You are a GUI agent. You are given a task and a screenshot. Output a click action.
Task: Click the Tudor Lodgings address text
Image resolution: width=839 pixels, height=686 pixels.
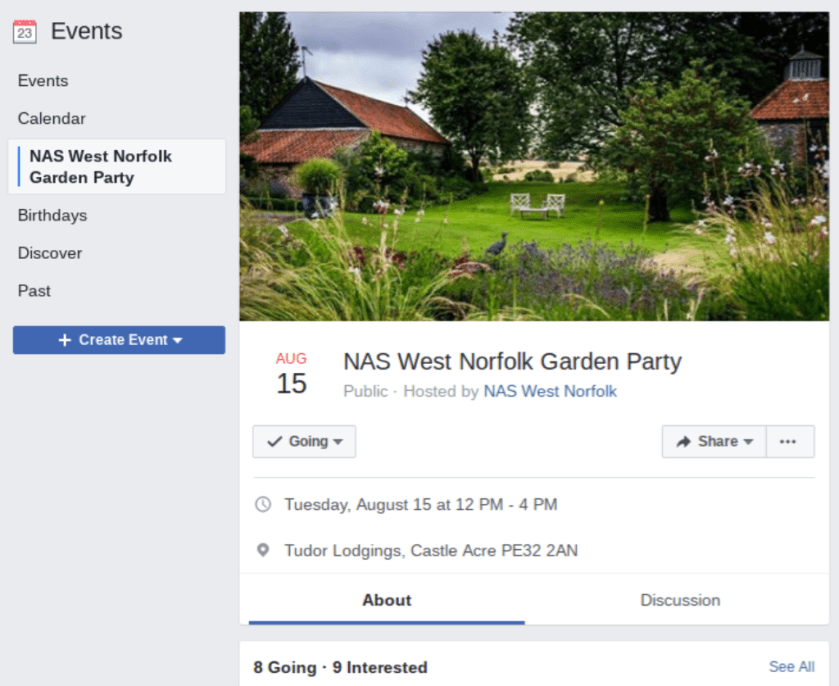[x=430, y=550]
